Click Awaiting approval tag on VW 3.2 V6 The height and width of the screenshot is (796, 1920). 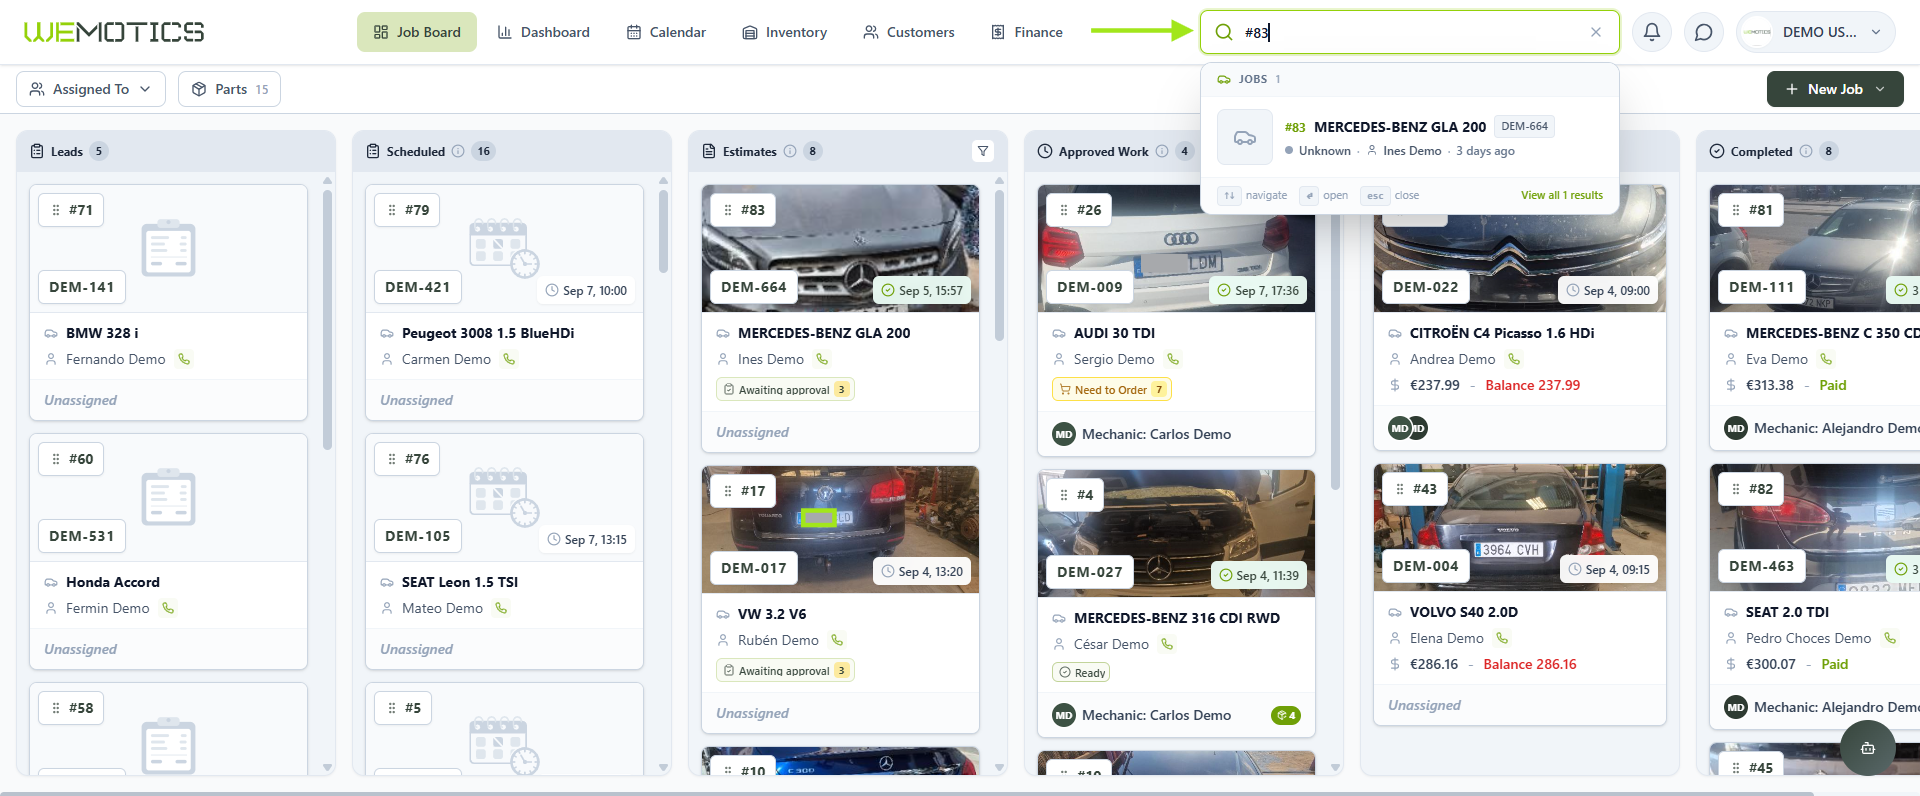(x=785, y=671)
